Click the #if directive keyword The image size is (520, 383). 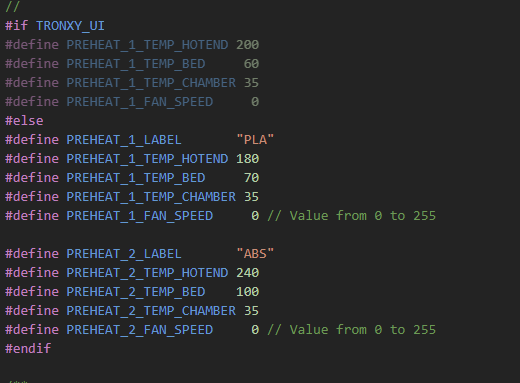click(x=17, y=26)
